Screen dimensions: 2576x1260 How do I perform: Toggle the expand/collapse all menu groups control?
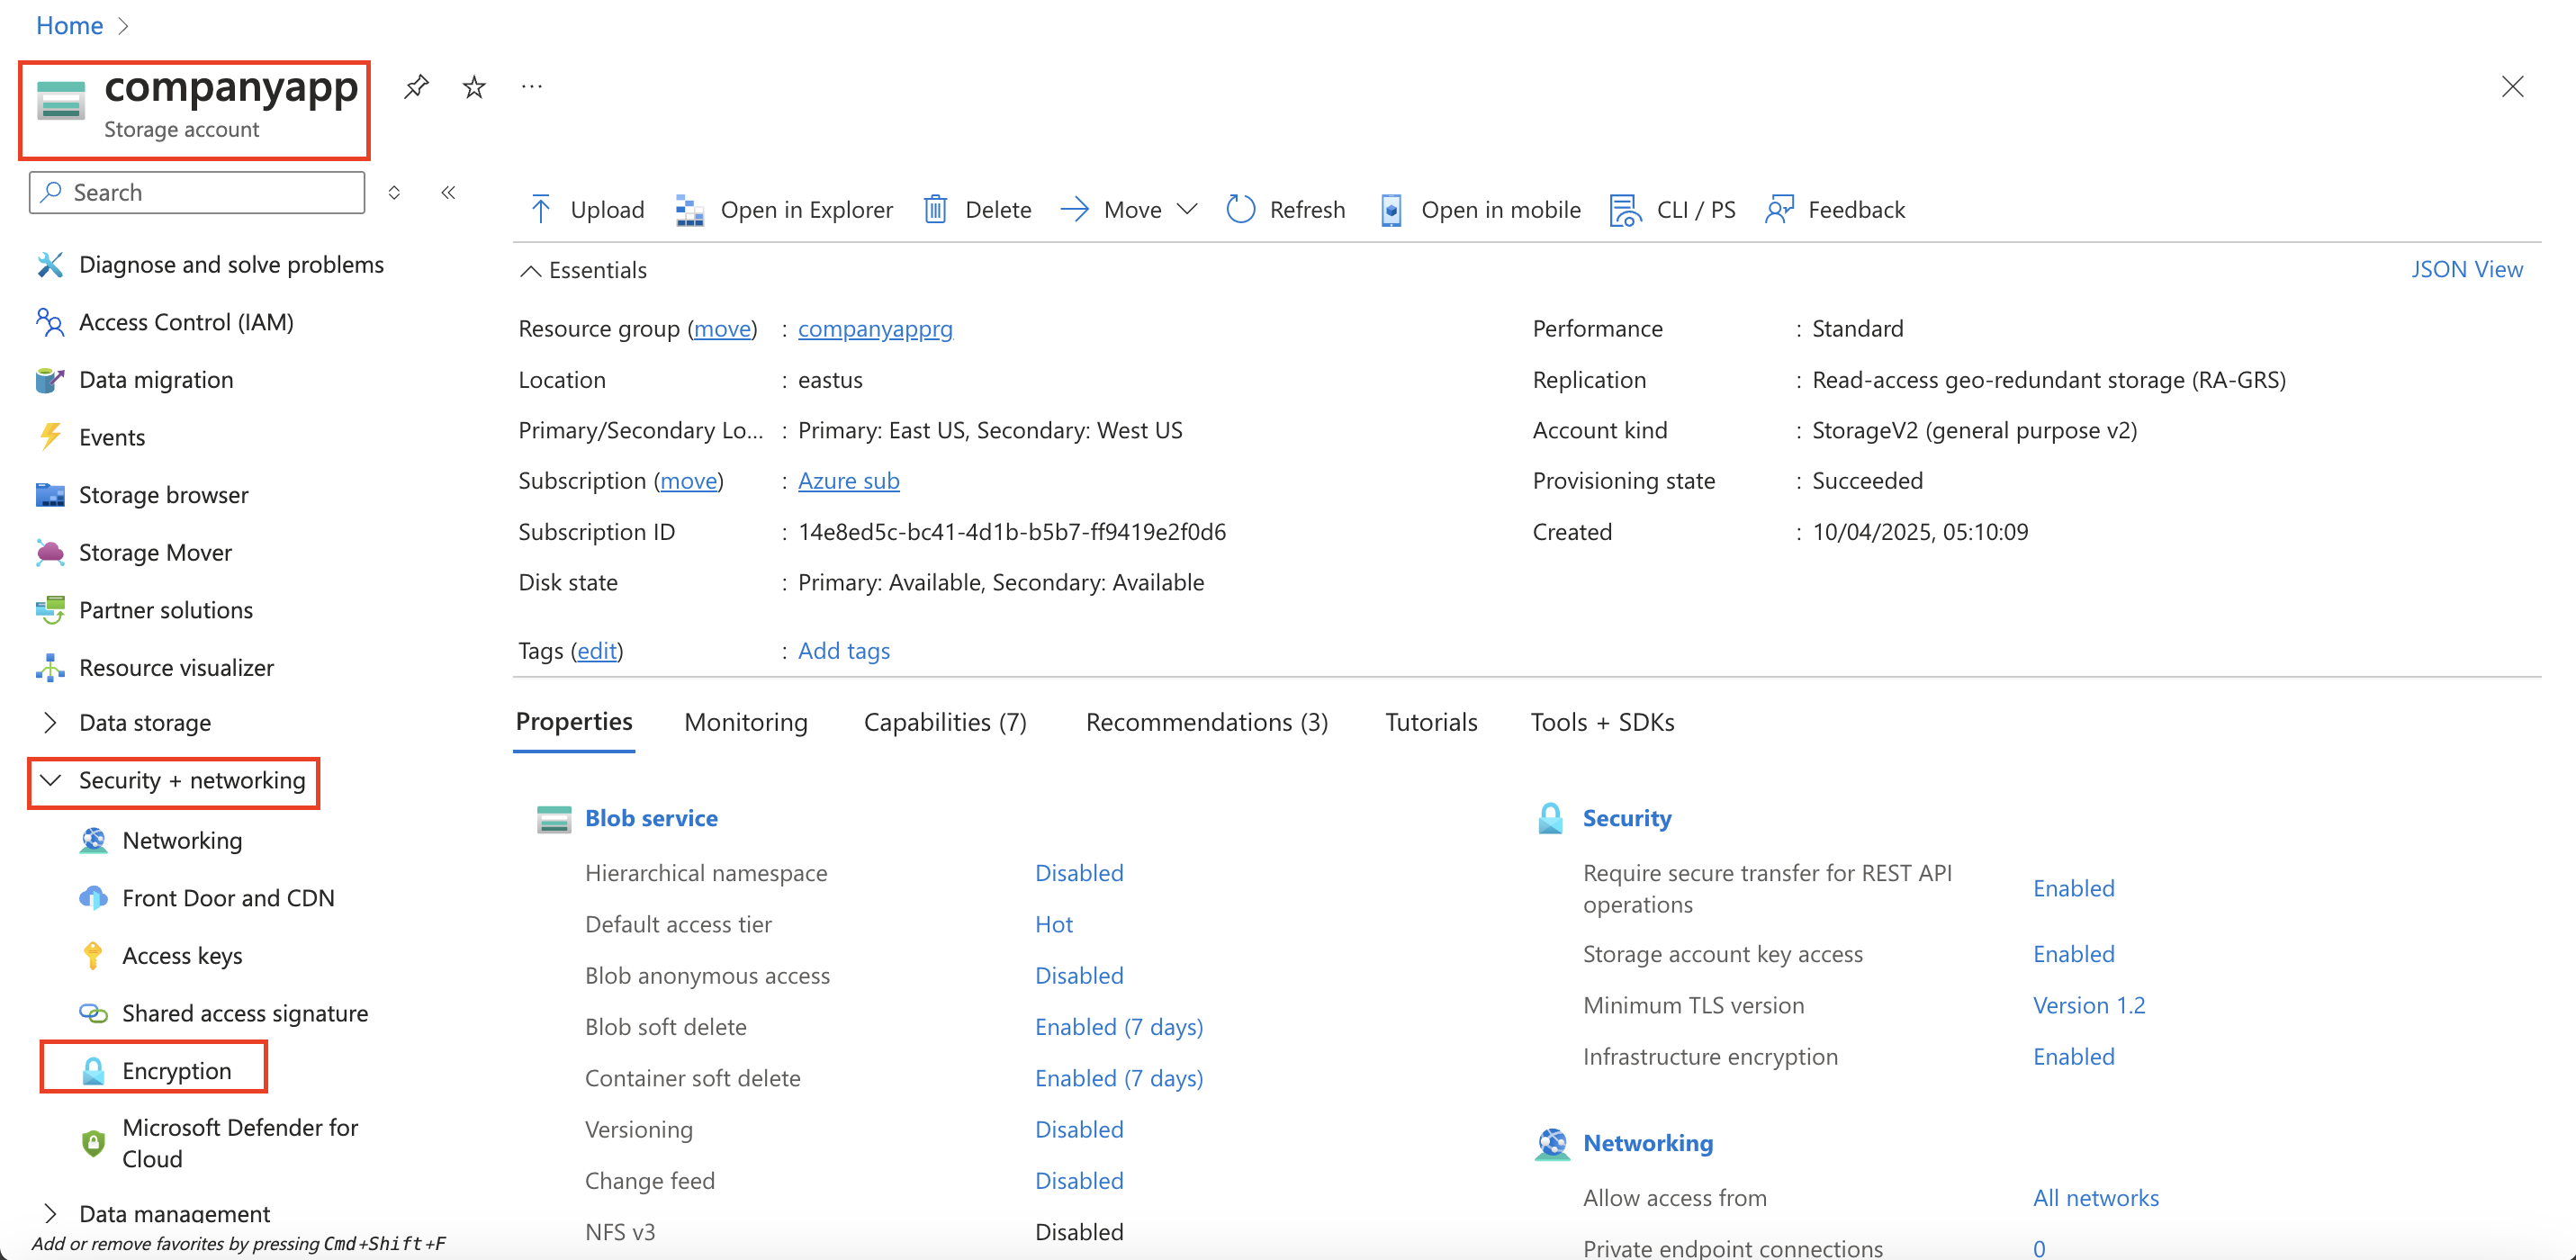point(394,192)
